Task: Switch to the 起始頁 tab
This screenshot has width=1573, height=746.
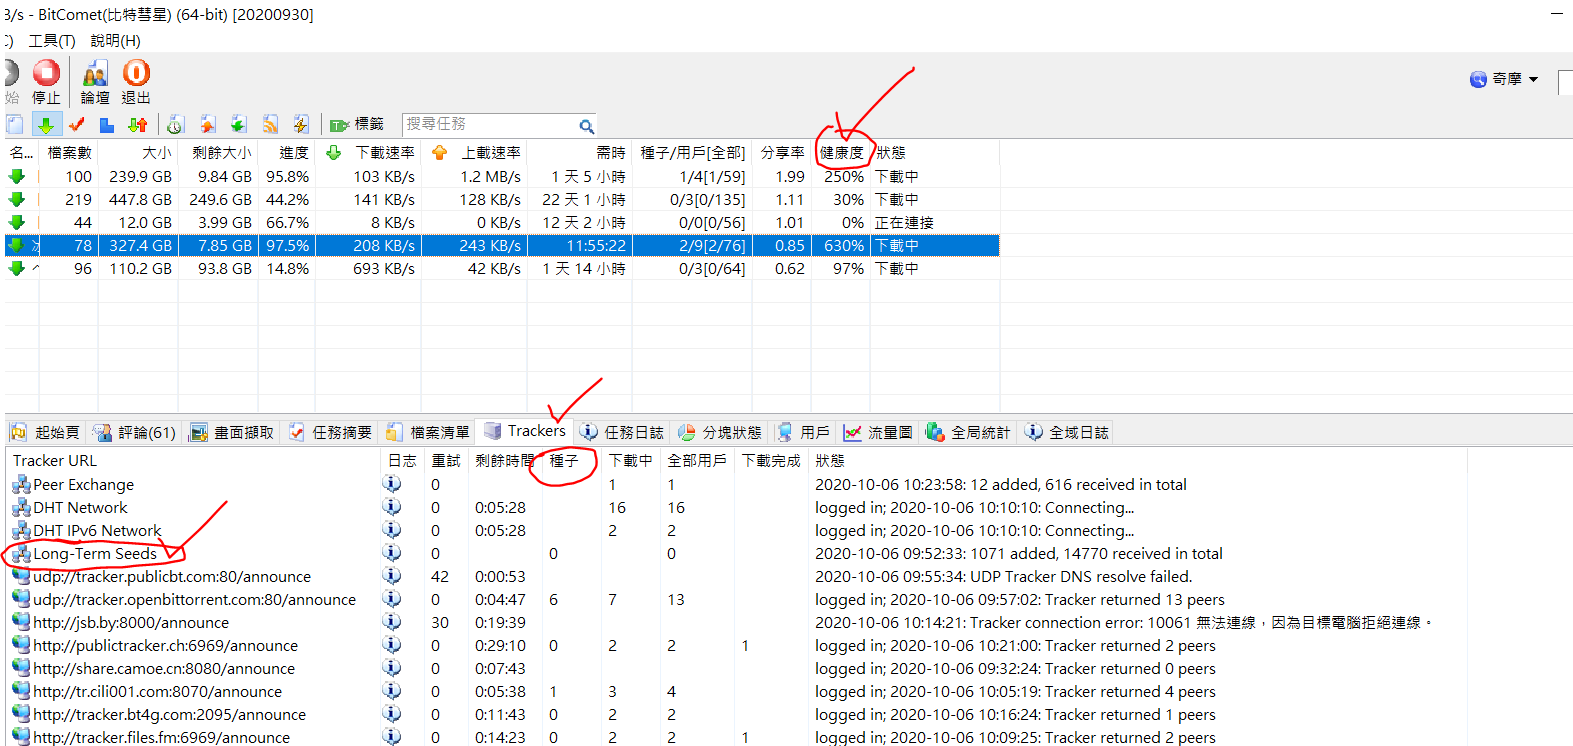Action: click(46, 432)
